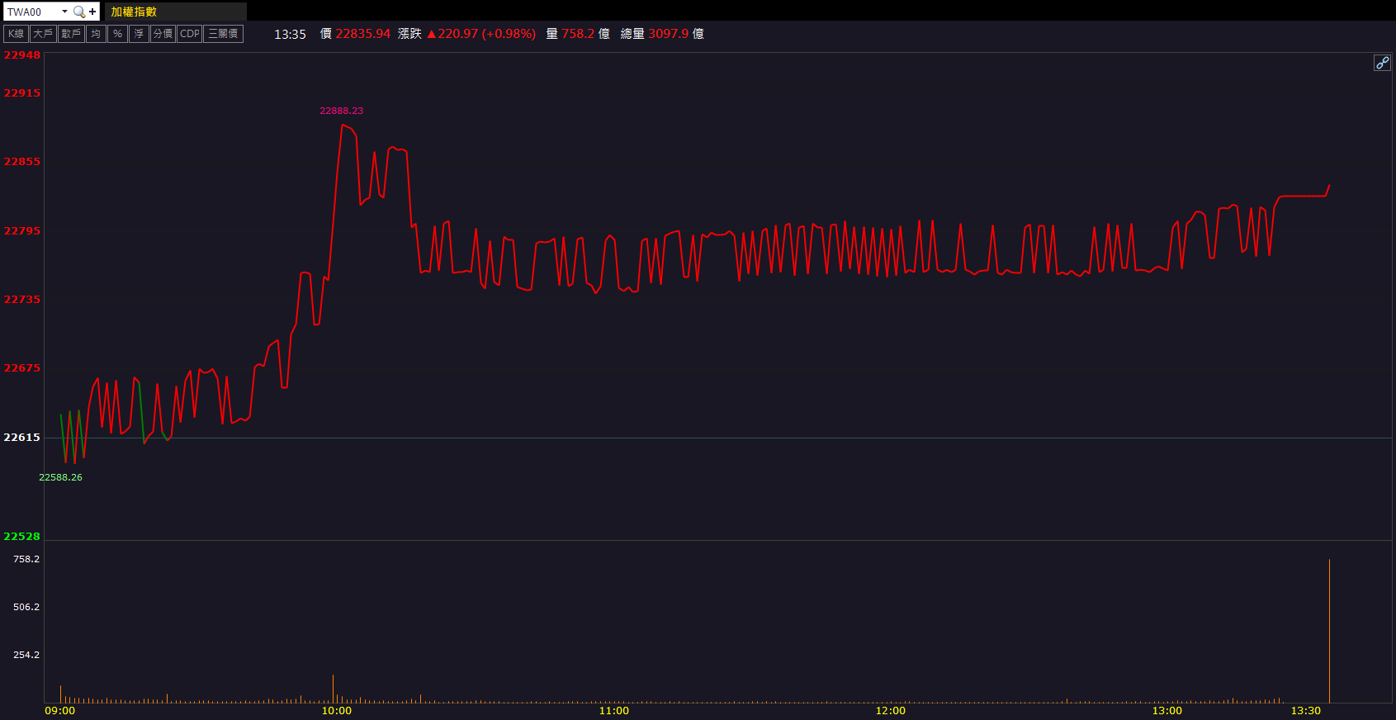Screen dimensions: 1396x720
Task: Click the 22615 reference price axis label
Action: tap(22, 437)
